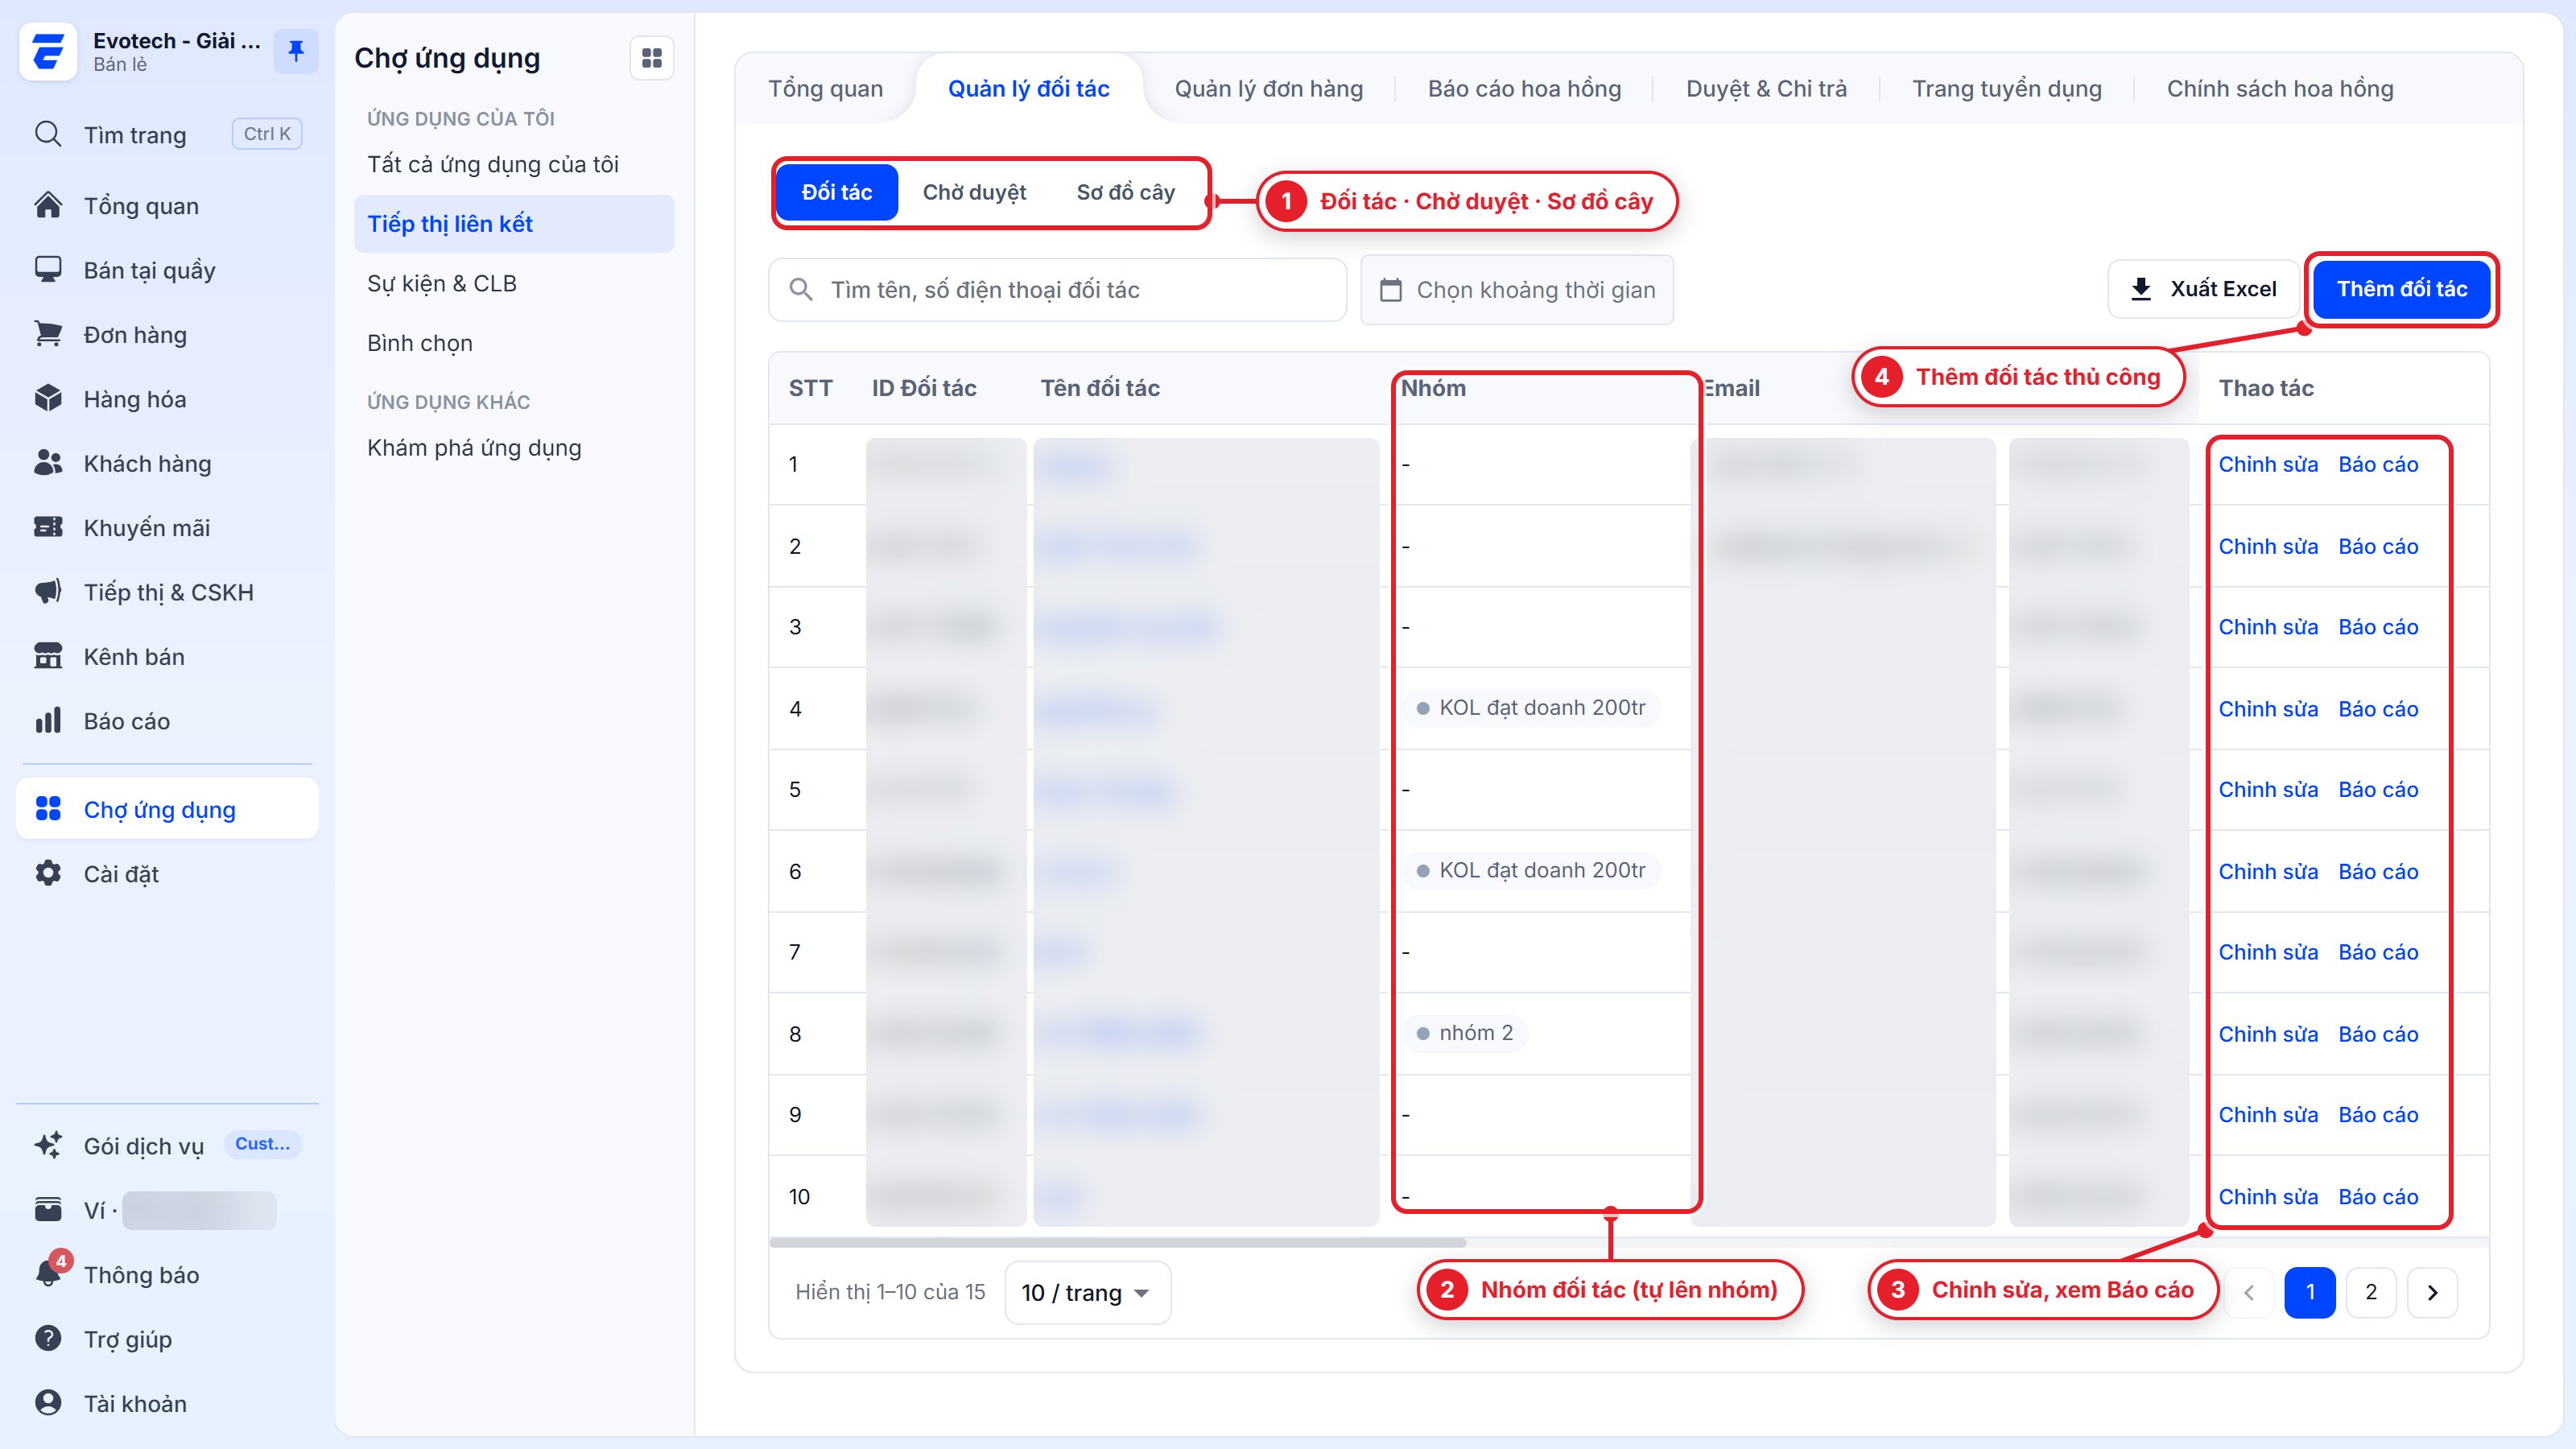Open Báo cáo hoa hồng tab
The height and width of the screenshot is (1449, 2576).
[x=1524, y=89]
